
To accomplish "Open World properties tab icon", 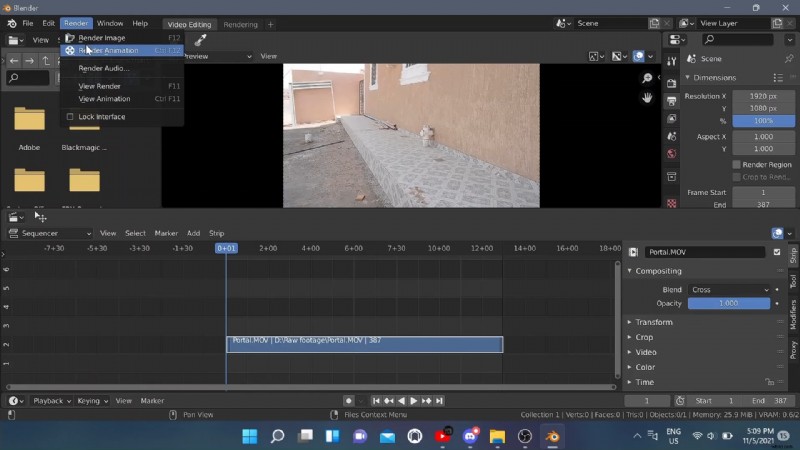I will [x=671, y=154].
